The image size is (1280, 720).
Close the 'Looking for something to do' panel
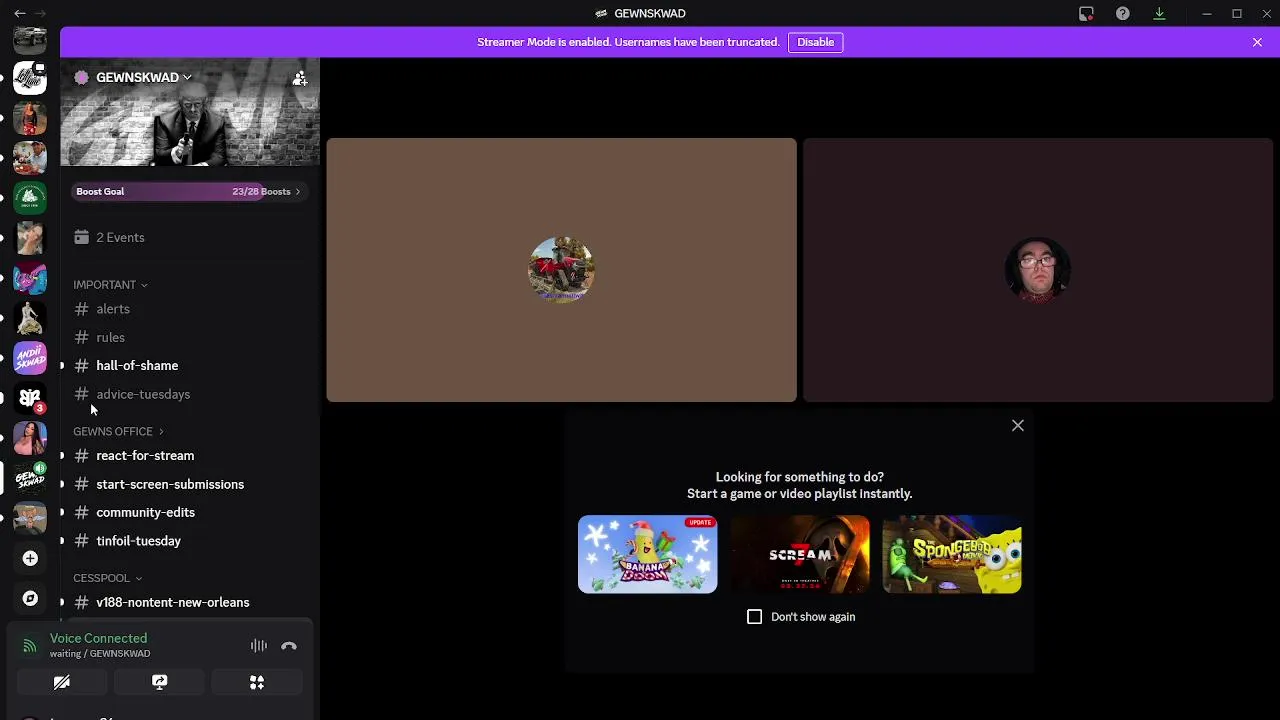click(1018, 426)
